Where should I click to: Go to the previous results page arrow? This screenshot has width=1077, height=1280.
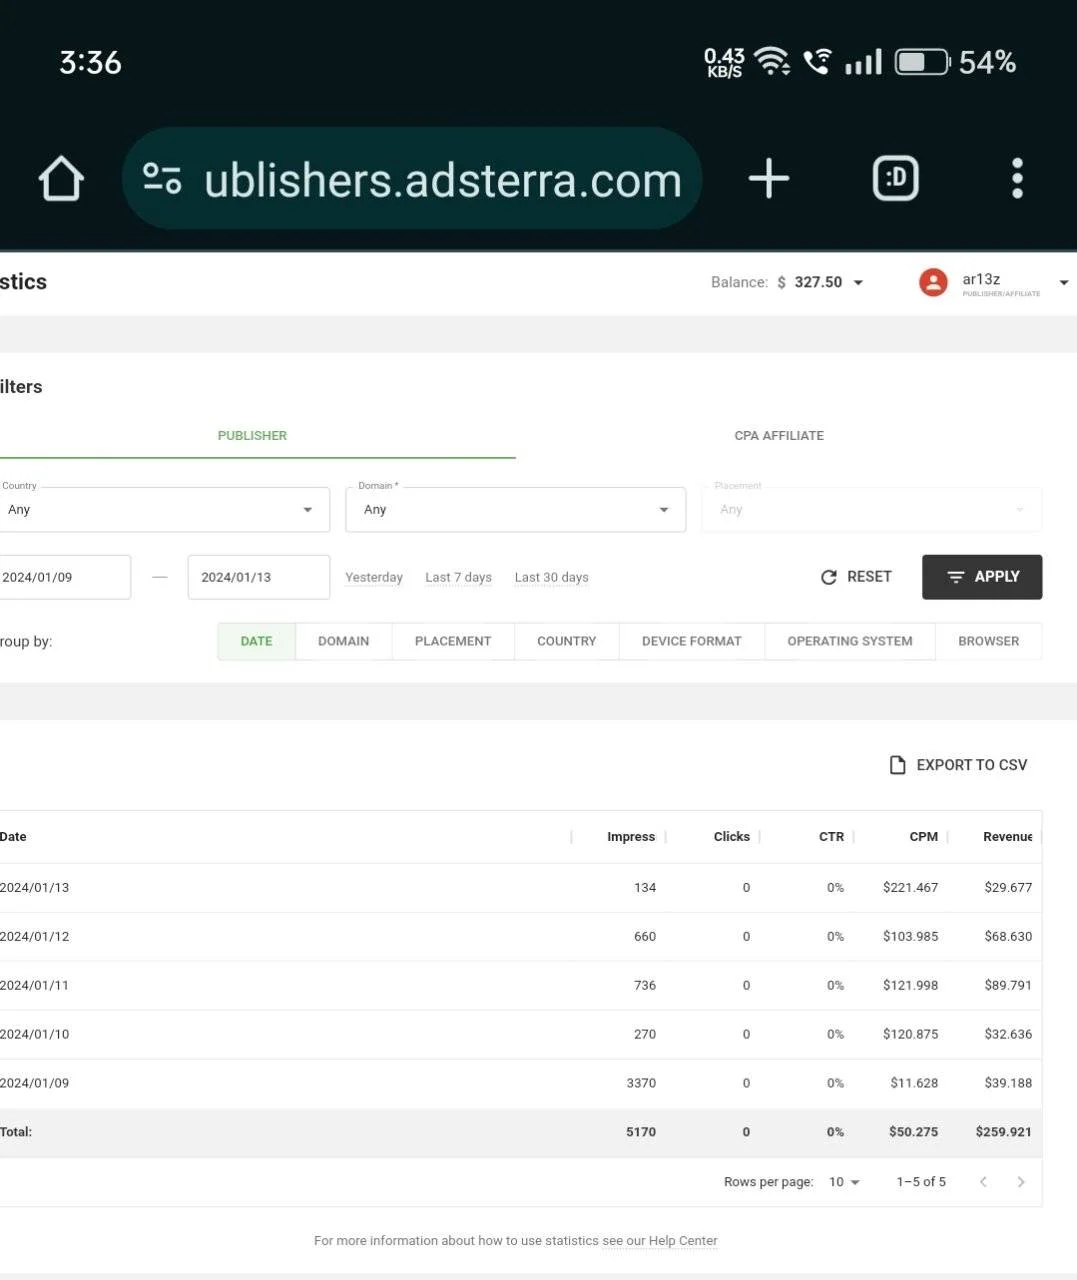983,1182
